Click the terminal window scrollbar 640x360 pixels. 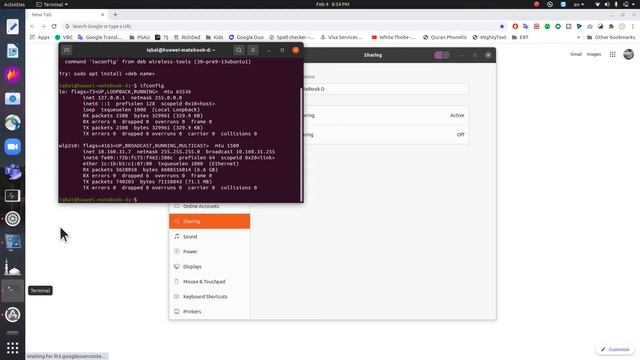(x=302, y=143)
